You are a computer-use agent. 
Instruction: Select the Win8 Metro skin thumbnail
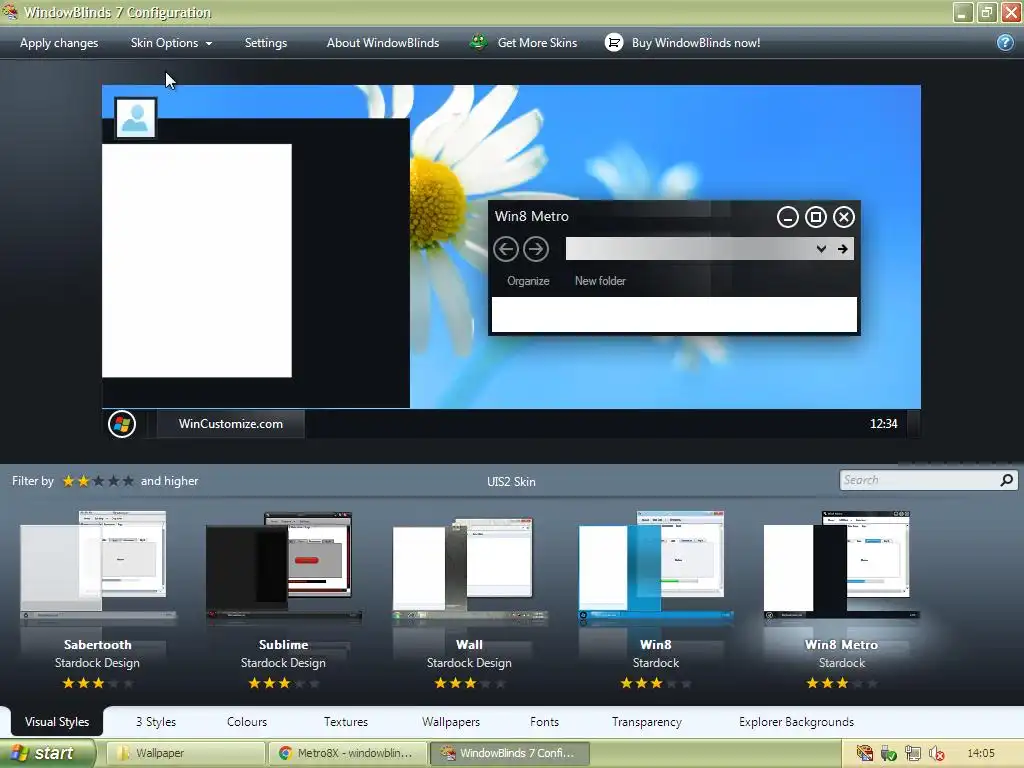click(x=841, y=566)
